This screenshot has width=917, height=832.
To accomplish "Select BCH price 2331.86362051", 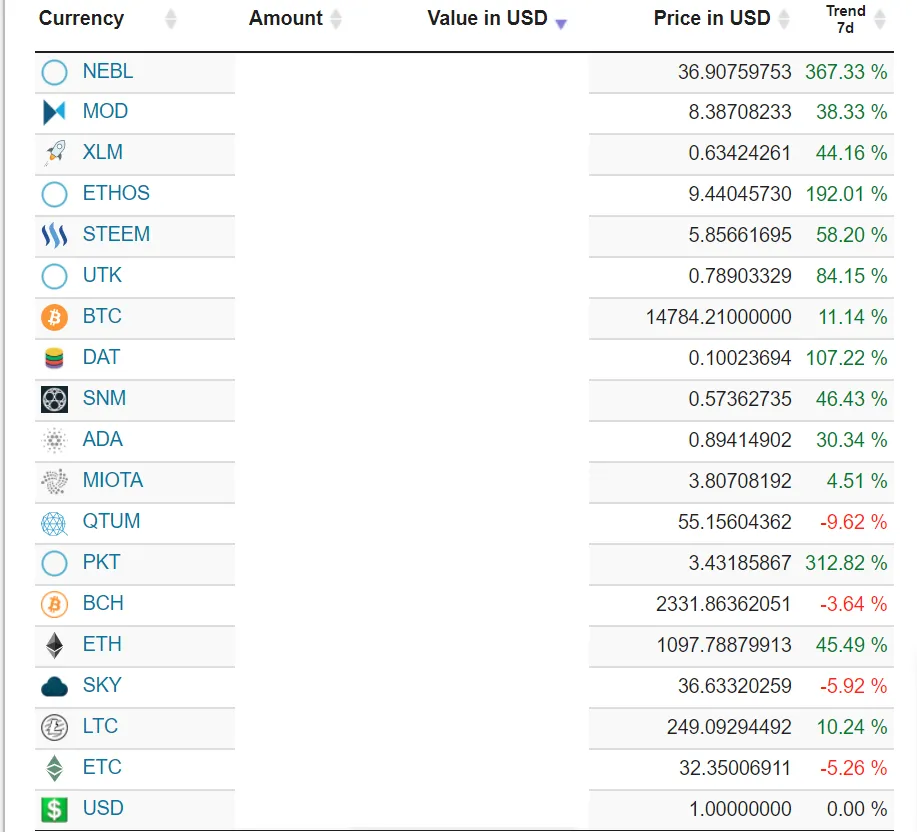I will (723, 604).
